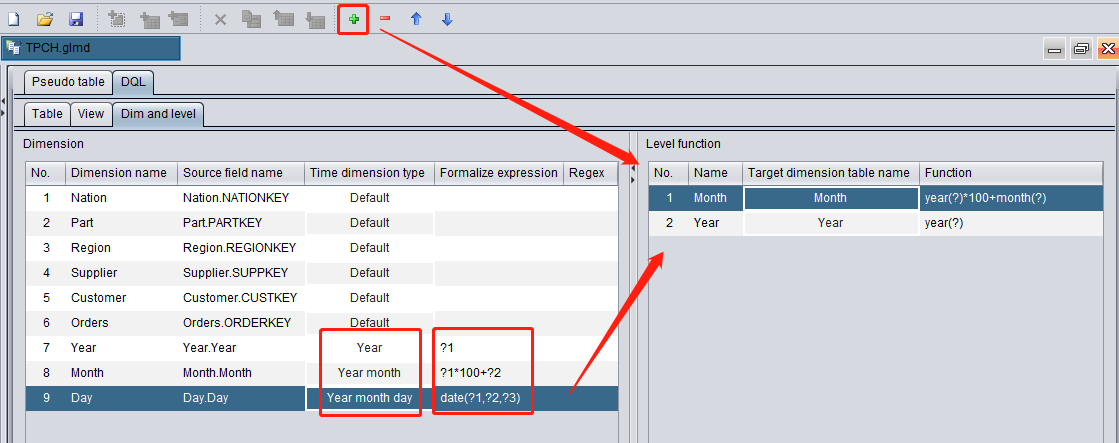
Task: Click the grayed move table up icon
Action: 284,20
